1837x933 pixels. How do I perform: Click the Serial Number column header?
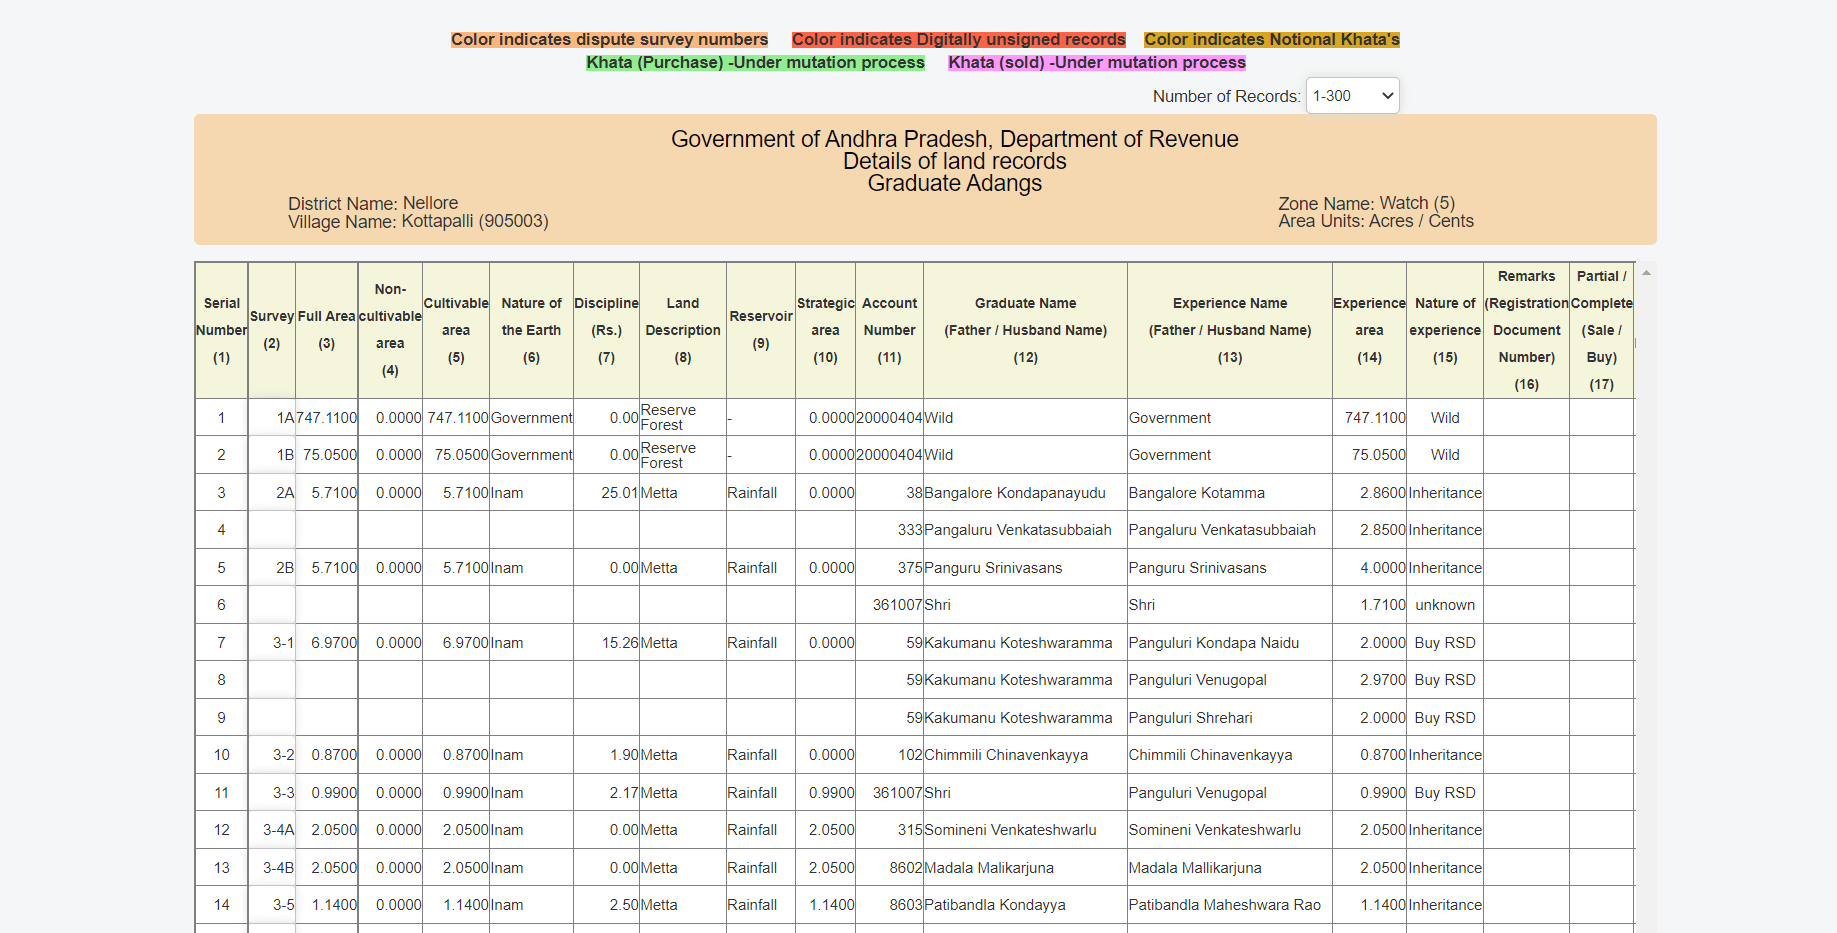(x=221, y=330)
